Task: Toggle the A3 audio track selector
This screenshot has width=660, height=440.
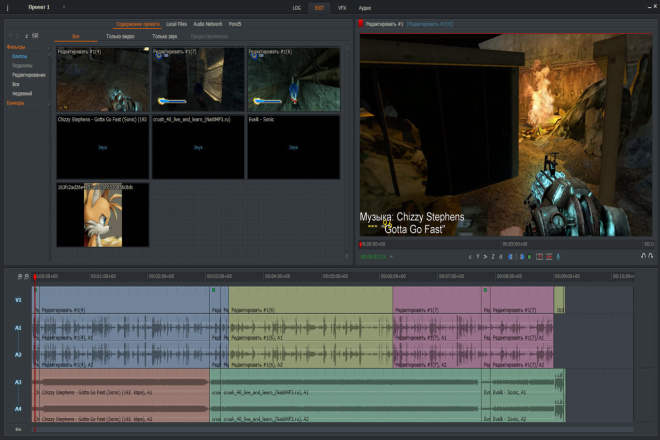Action: [x=18, y=382]
